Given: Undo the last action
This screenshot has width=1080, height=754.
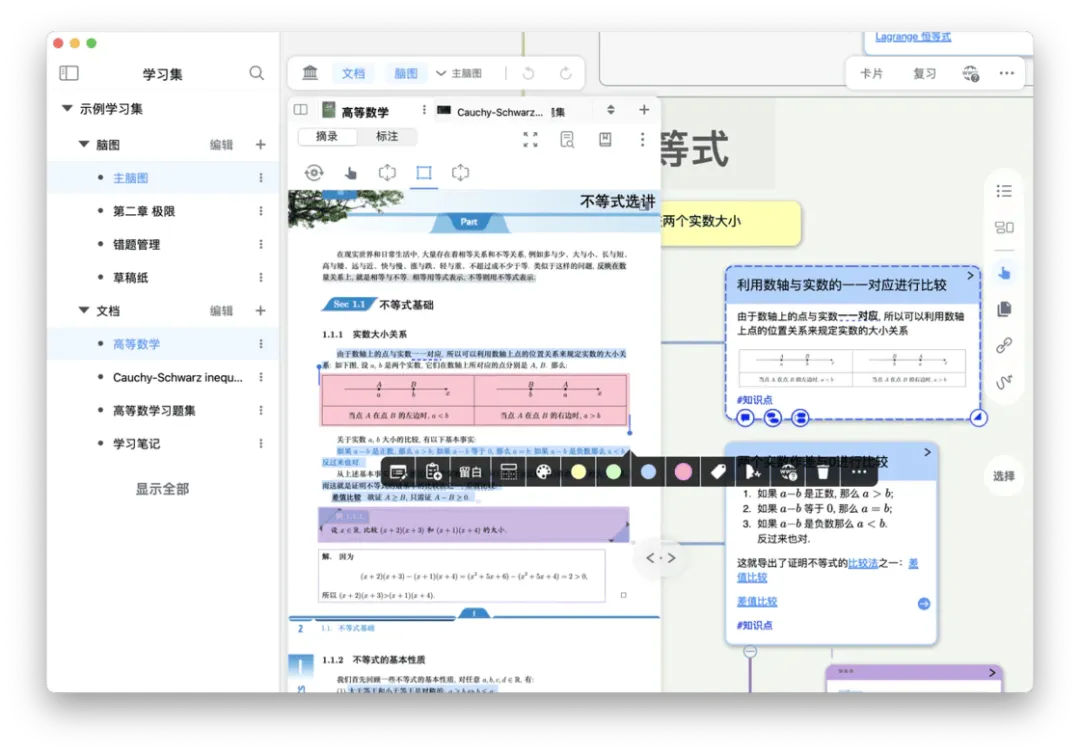Looking at the screenshot, I should click(x=528, y=73).
